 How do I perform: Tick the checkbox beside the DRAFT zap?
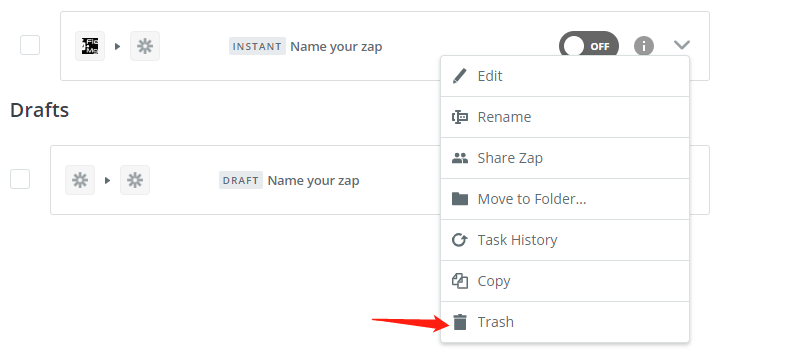(20, 179)
